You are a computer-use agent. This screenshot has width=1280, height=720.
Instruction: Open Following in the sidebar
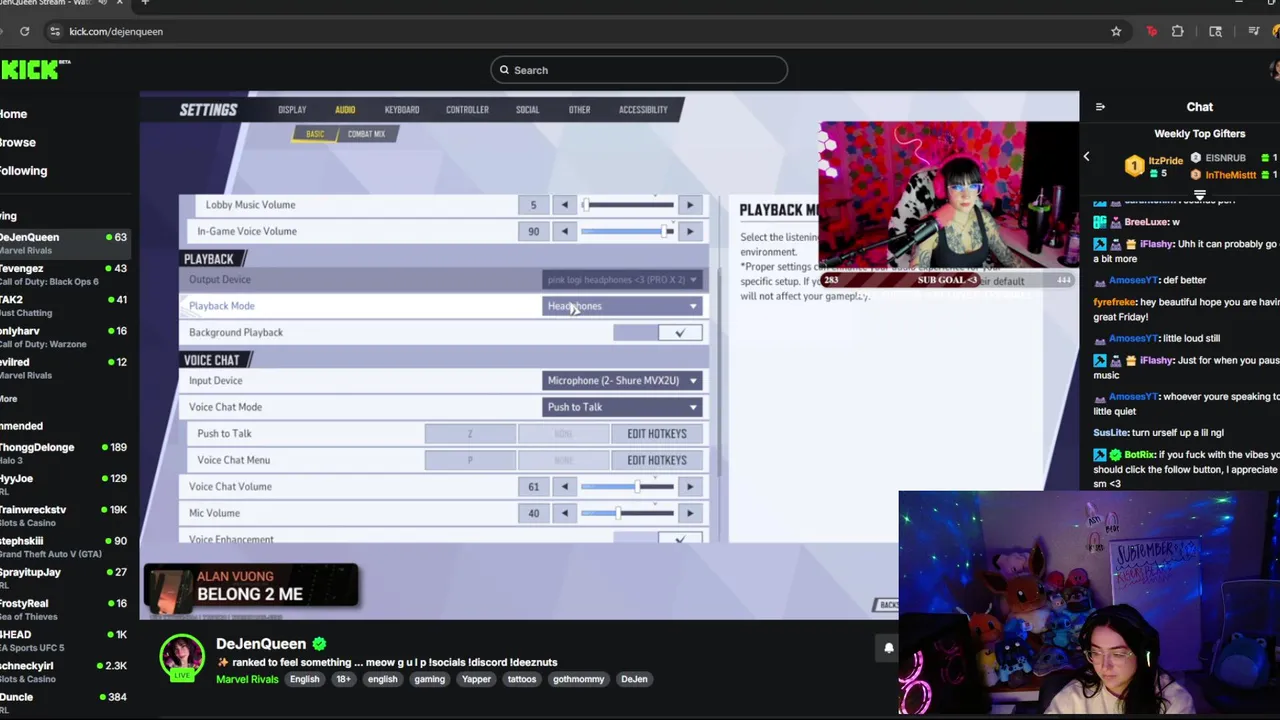24,171
